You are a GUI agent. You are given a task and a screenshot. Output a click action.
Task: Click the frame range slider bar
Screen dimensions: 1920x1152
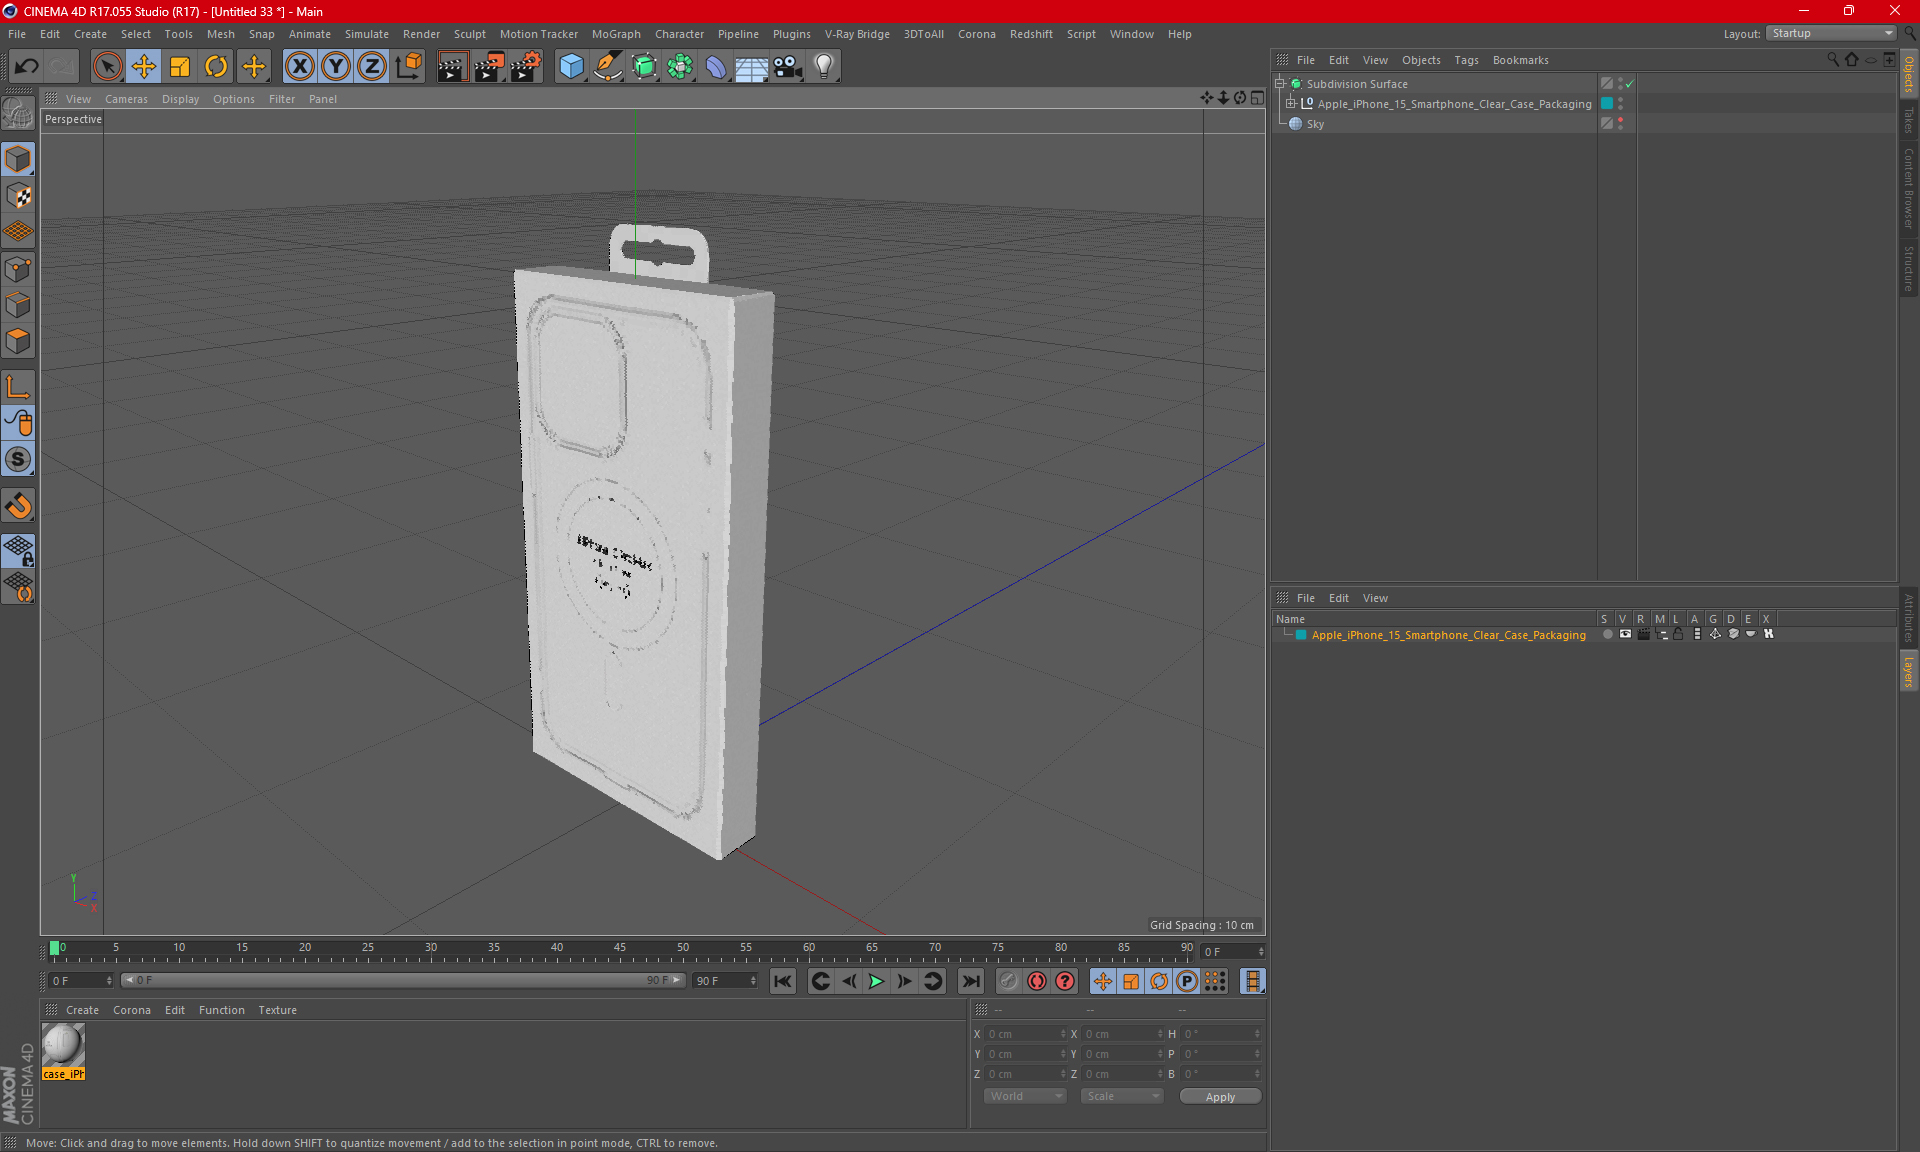[x=403, y=980]
